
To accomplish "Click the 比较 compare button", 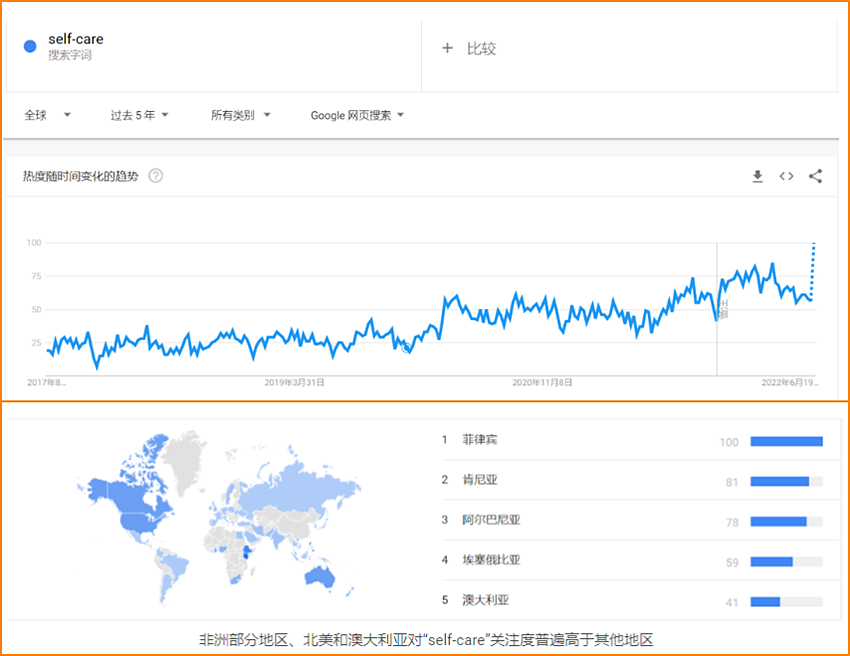I will click(481, 48).
